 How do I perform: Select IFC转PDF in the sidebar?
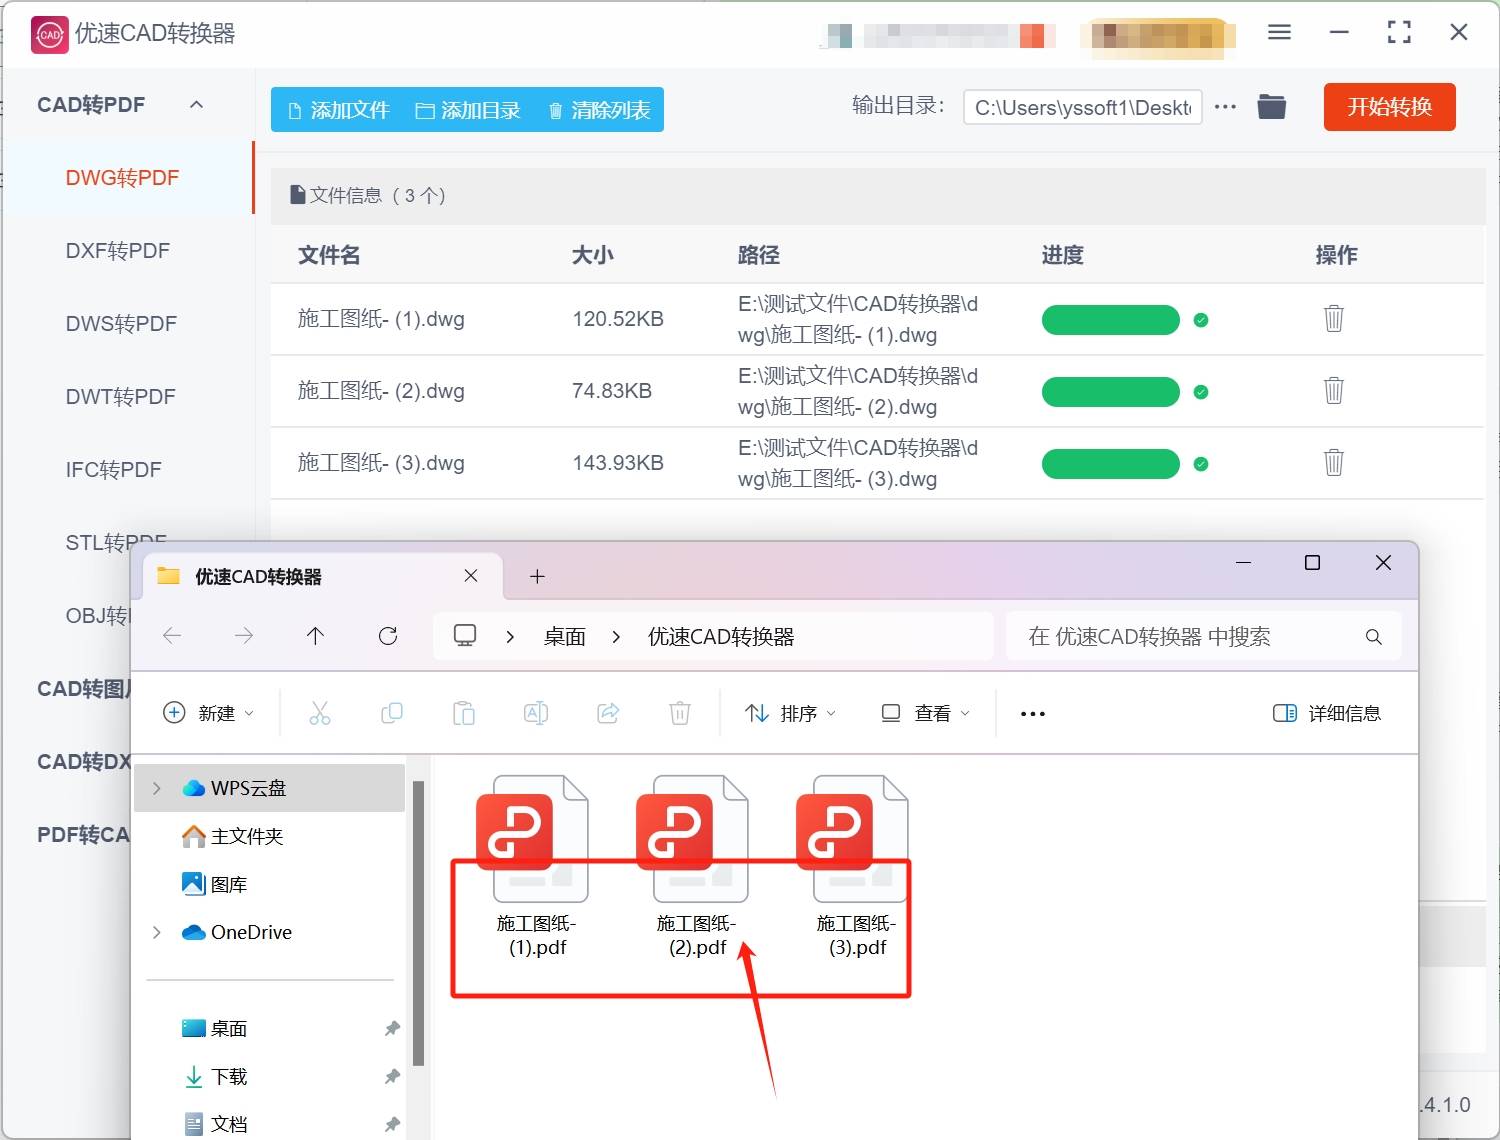(x=113, y=470)
